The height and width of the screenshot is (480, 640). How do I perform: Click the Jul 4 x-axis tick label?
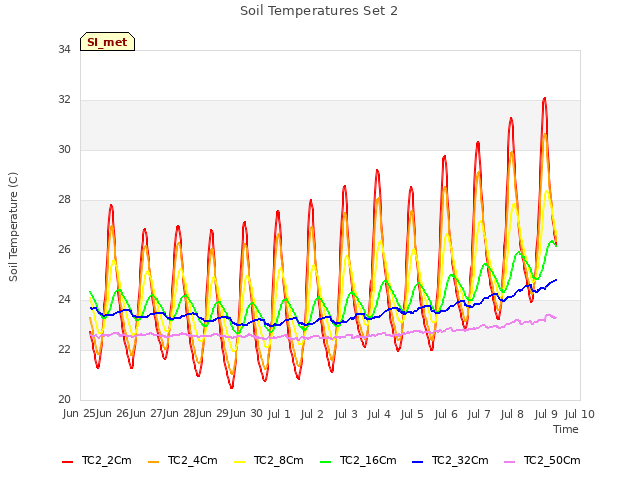point(379,414)
